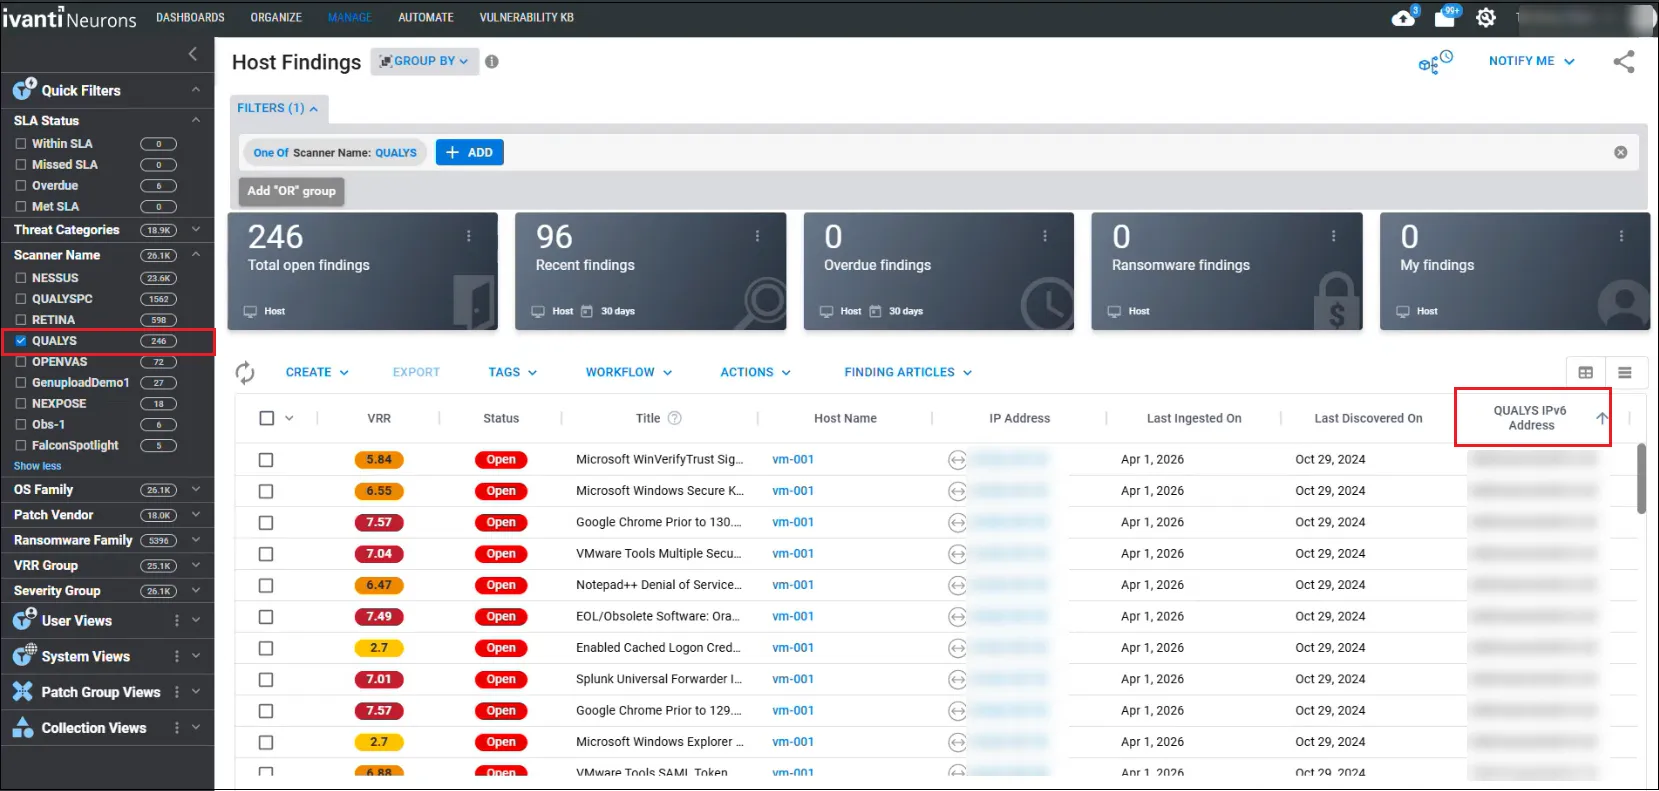This screenshot has height=791, width=1659.
Task: Click the Host Findings info icon
Action: [x=492, y=61]
